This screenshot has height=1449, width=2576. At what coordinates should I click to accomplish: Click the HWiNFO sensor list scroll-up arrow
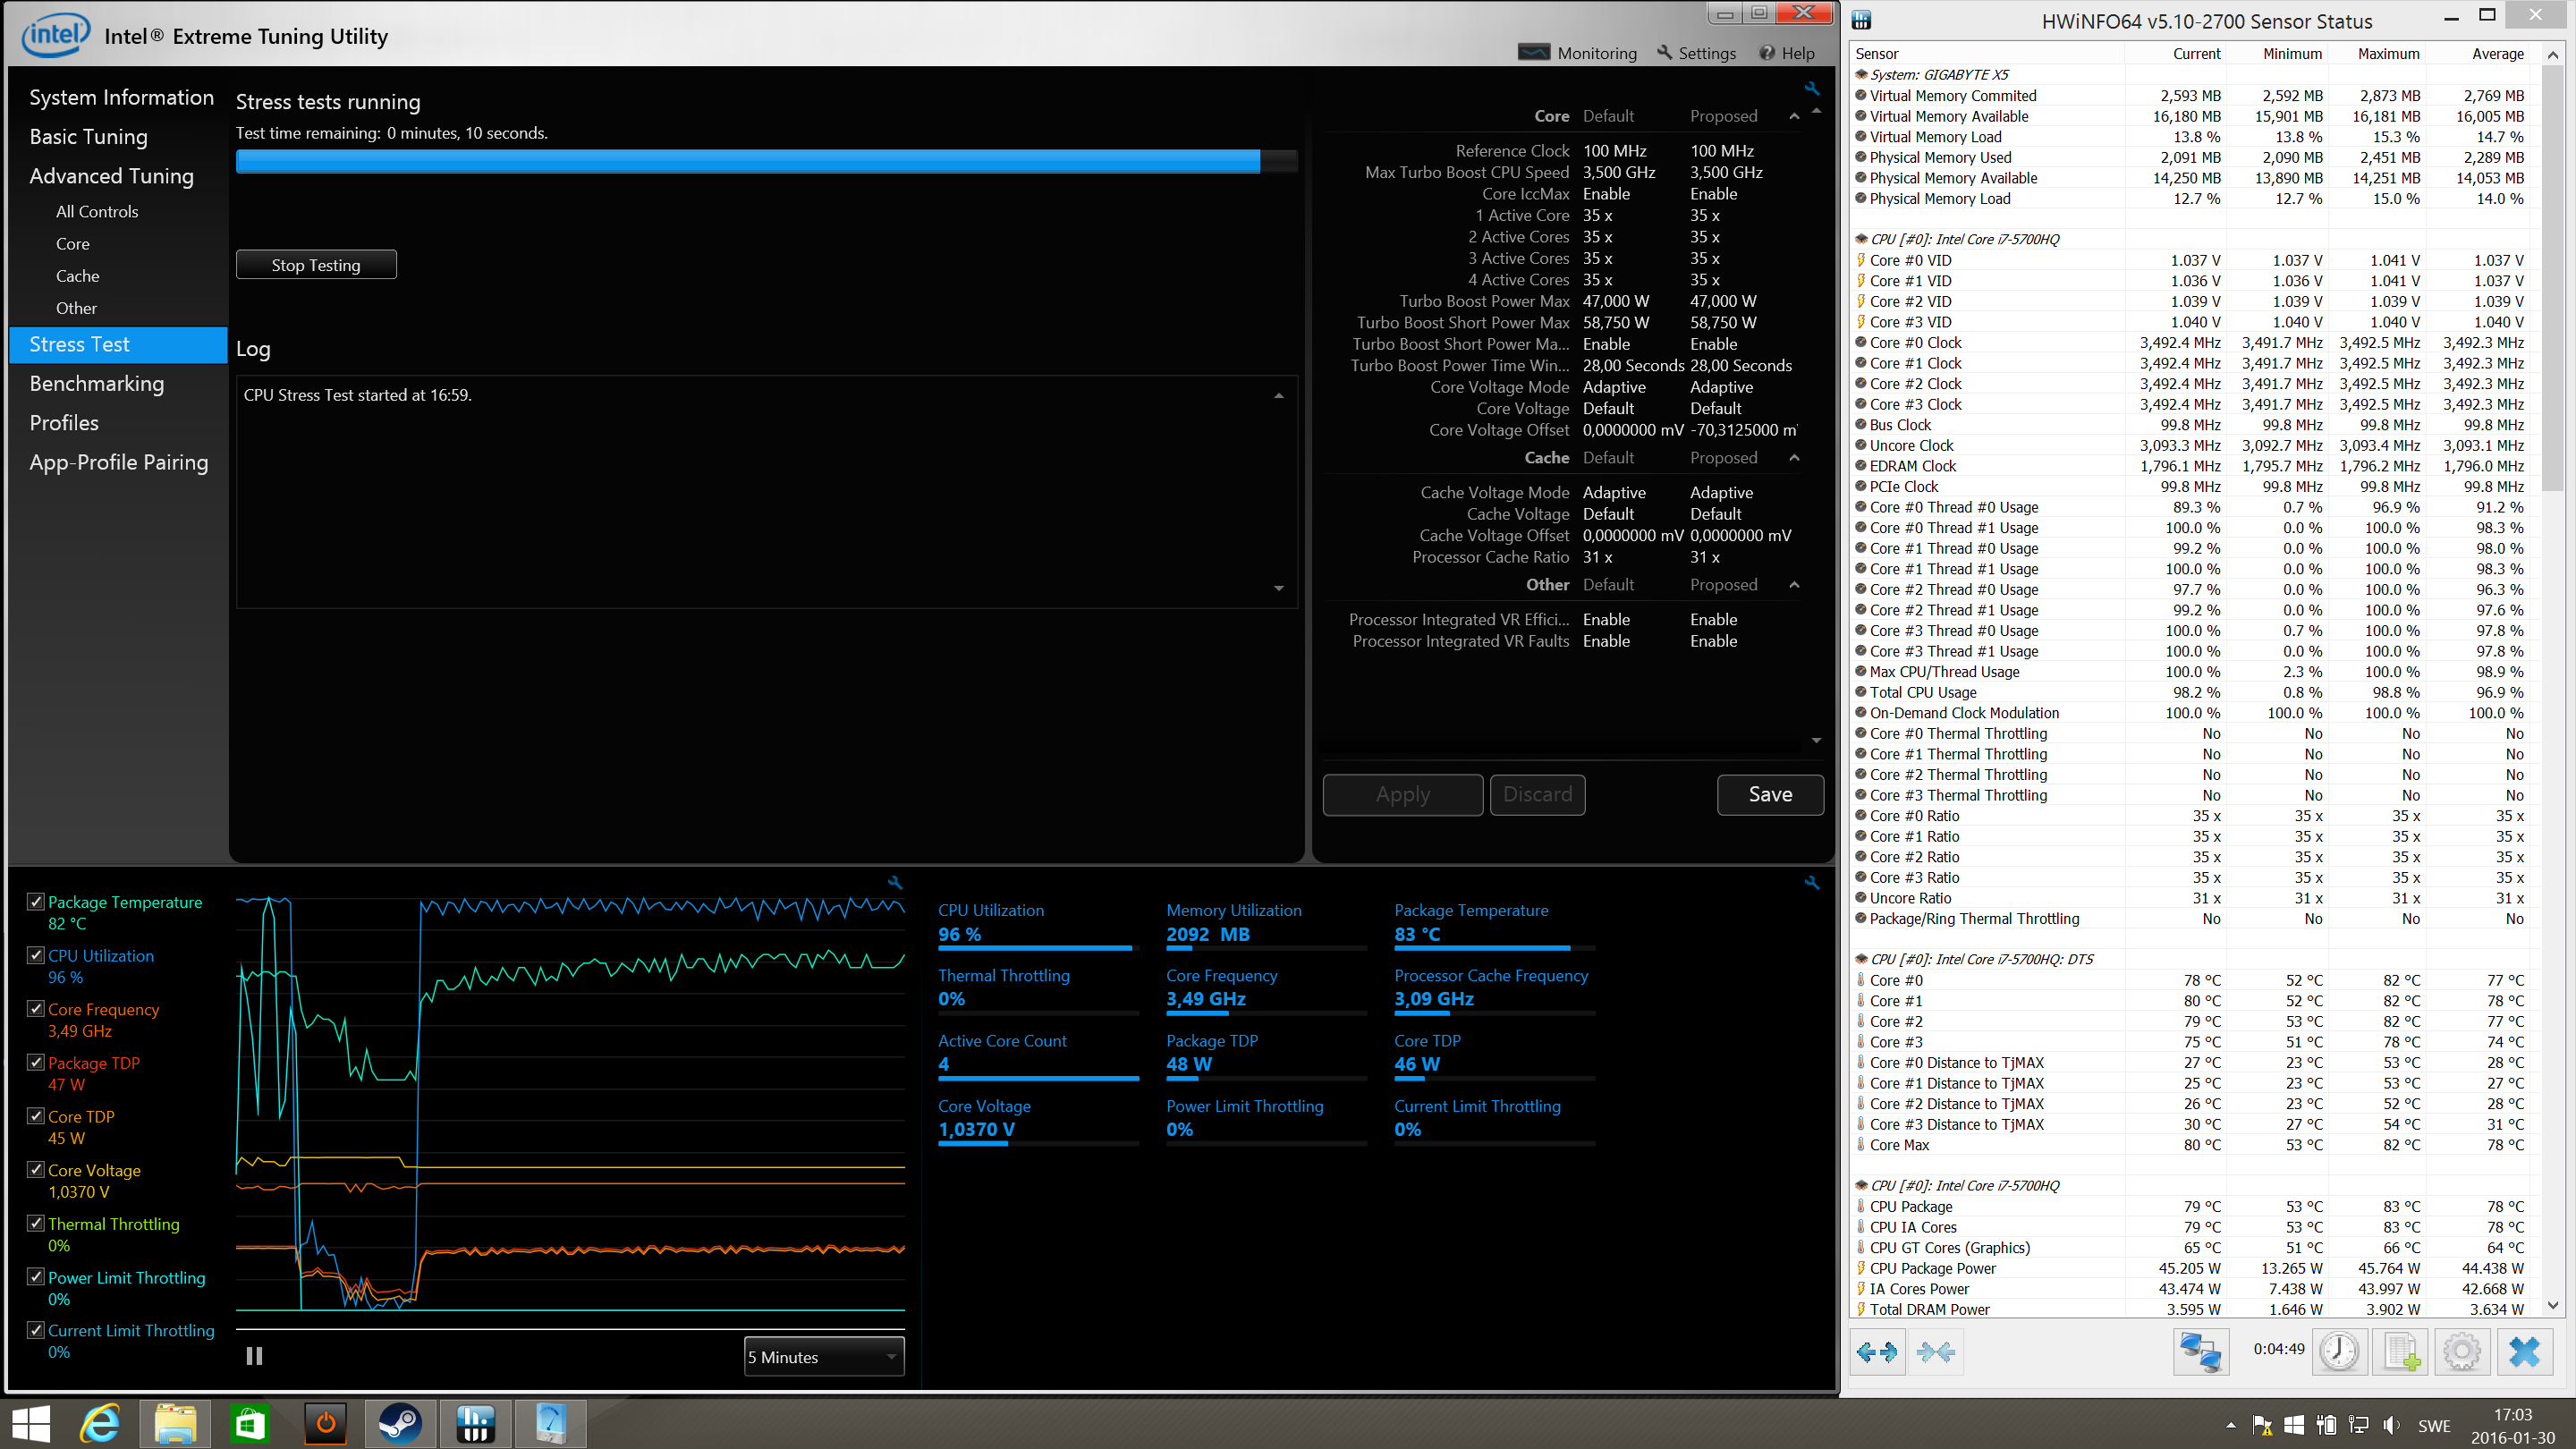click(2553, 55)
